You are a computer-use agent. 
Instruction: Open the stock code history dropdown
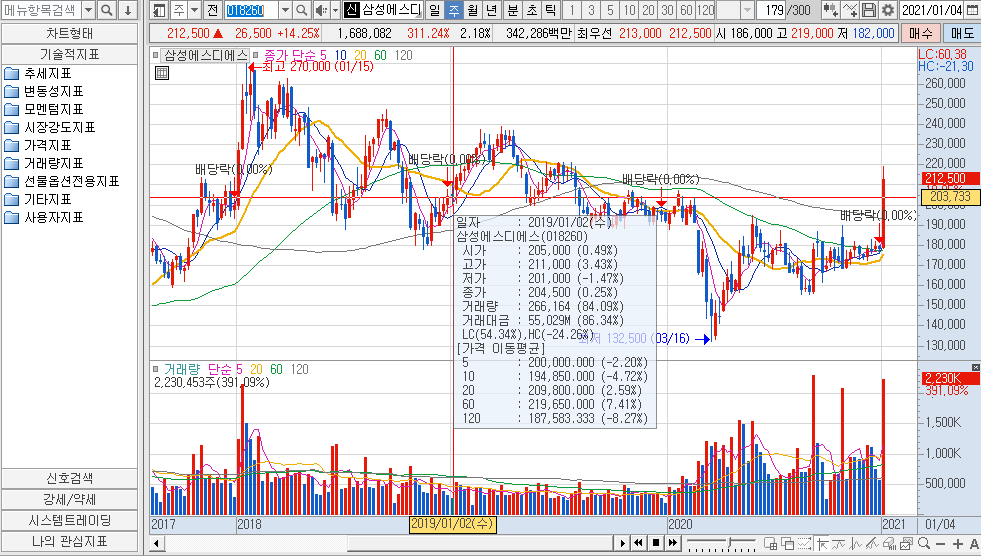click(285, 10)
